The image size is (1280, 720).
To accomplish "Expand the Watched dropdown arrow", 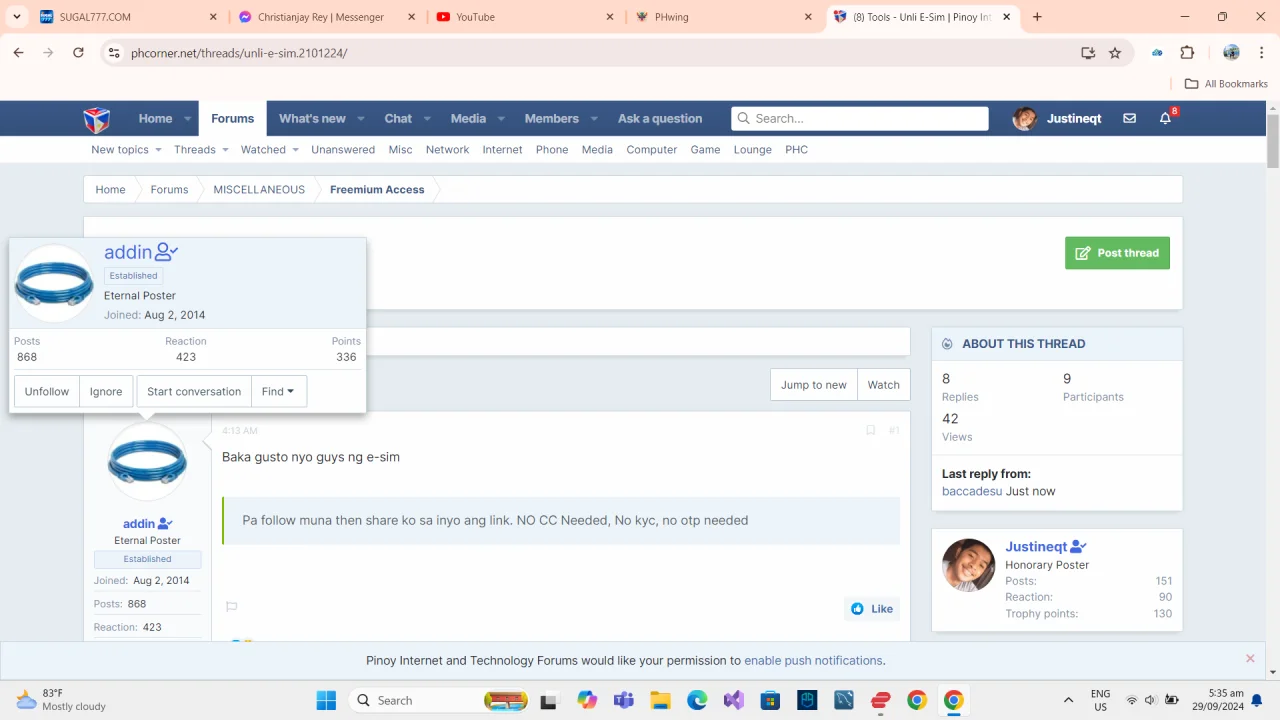I will coord(295,150).
